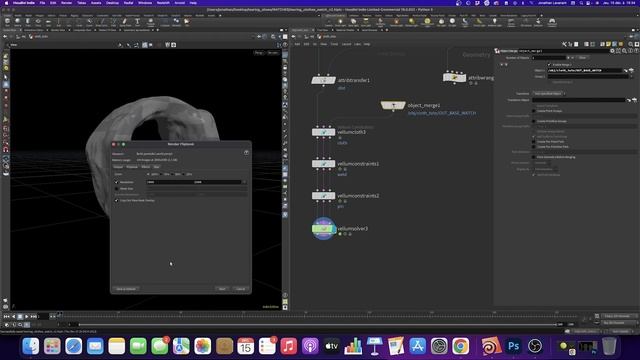The height and width of the screenshot is (360, 640).
Task: Open node chooser for Object 1
Action: [631, 71]
